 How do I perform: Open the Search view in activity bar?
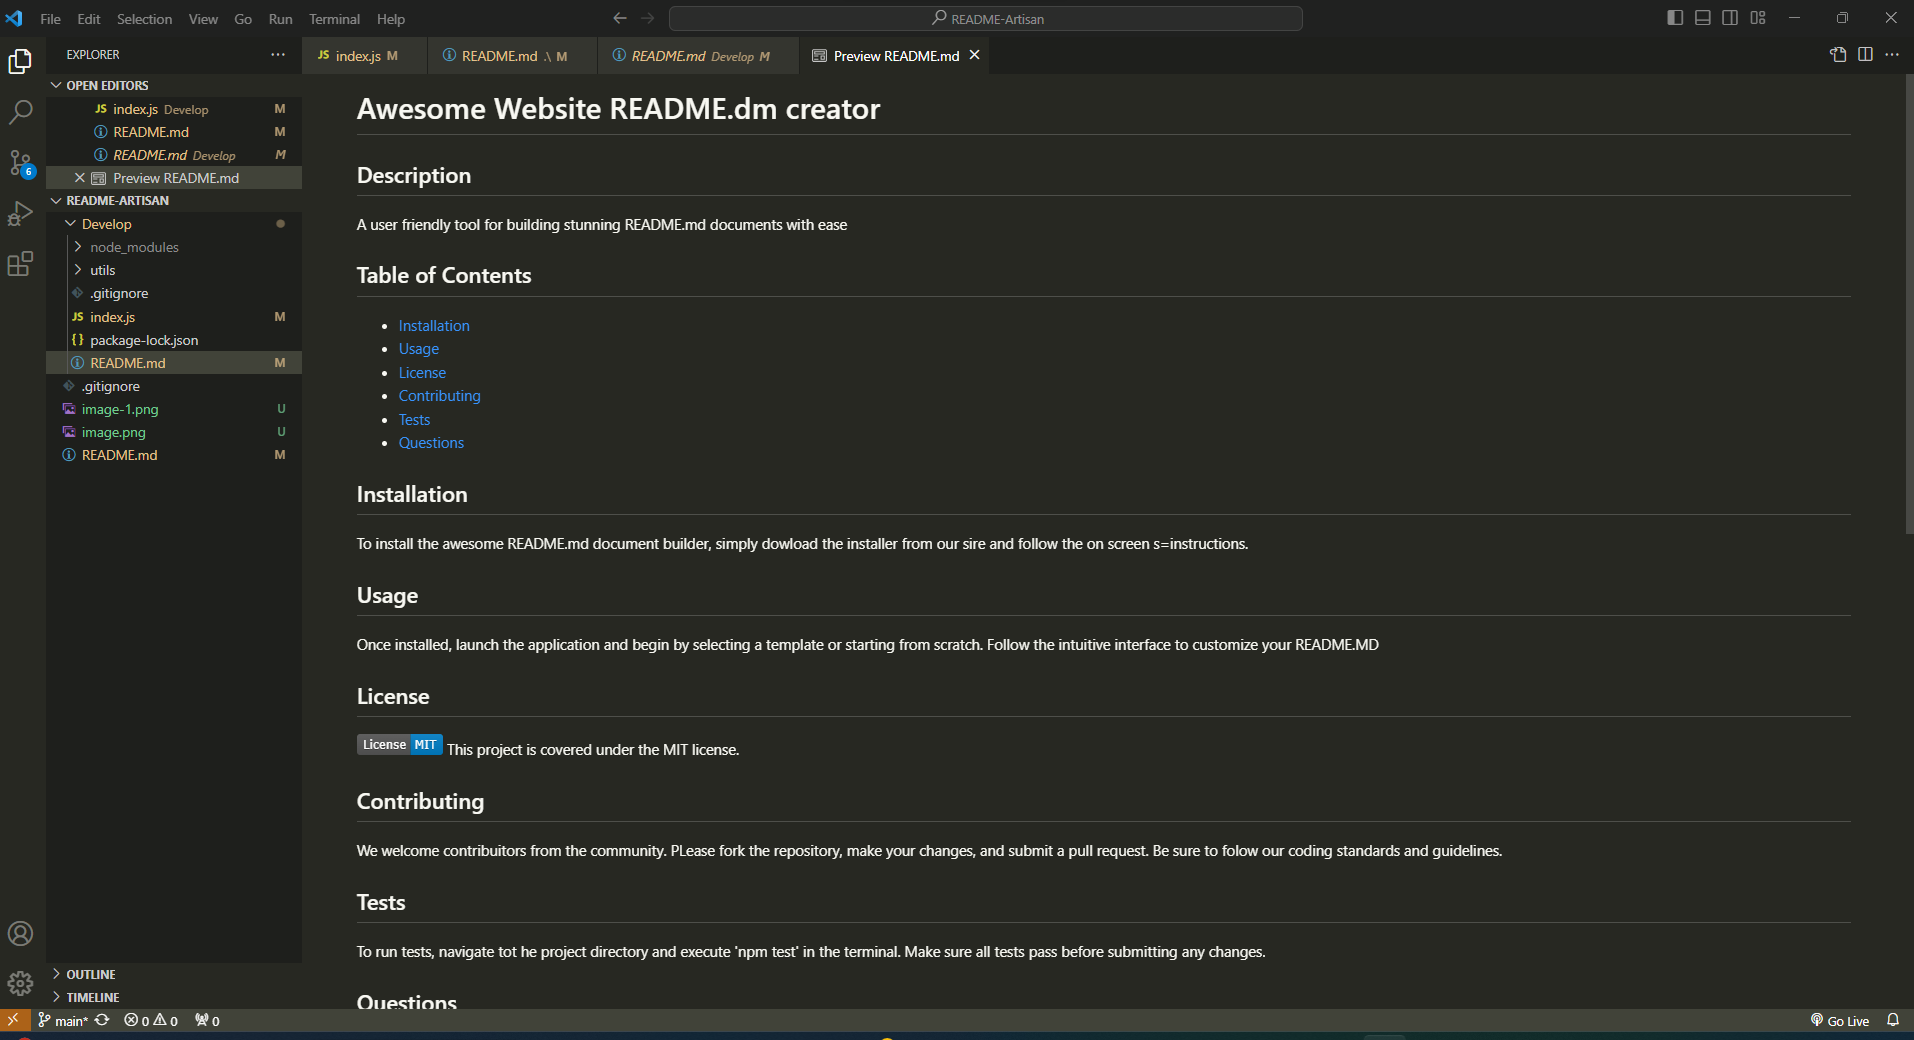click(x=20, y=112)
